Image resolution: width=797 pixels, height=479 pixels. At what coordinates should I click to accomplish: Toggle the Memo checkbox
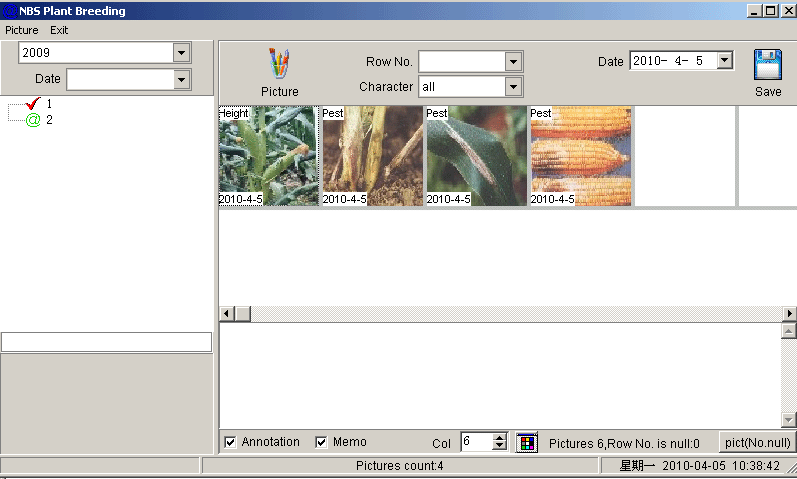[x=321, y=442]
